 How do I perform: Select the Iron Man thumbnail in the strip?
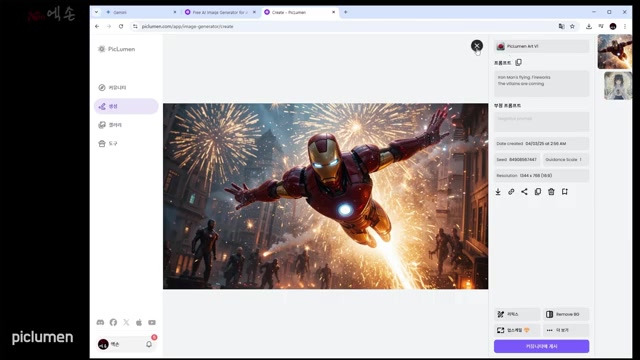pos(615,51)
